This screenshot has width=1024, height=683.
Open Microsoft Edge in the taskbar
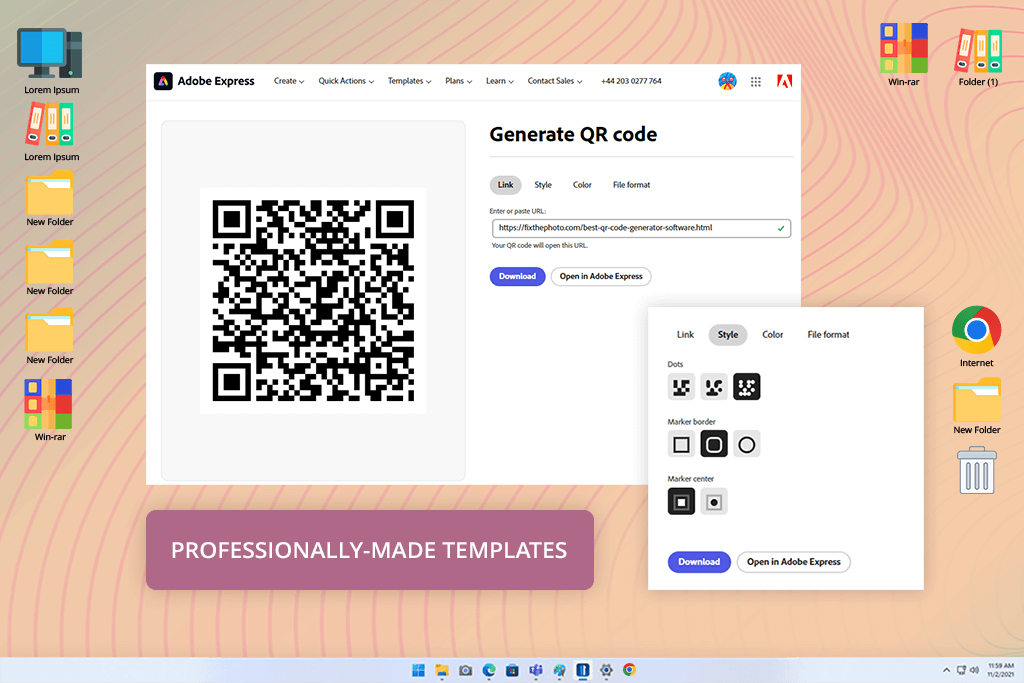click(488, 670)
